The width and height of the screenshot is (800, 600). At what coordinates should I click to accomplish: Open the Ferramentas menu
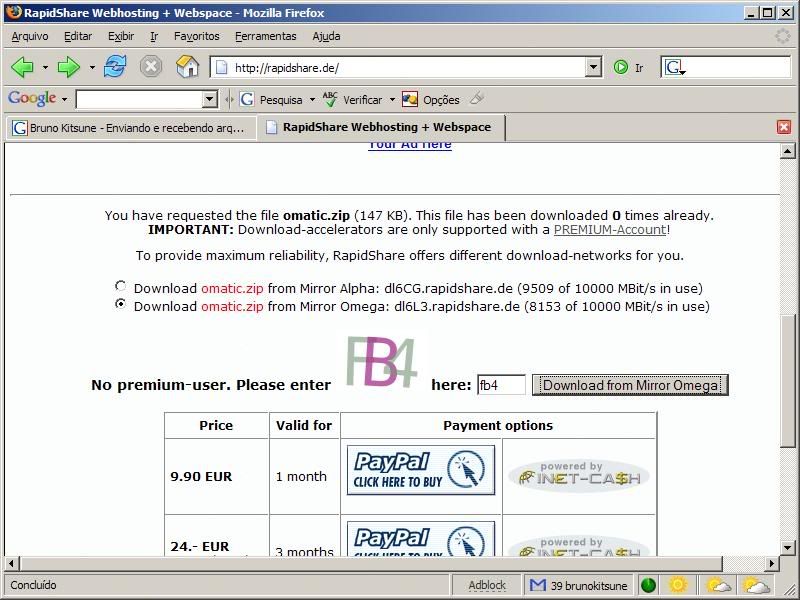(x=265, y=36)
